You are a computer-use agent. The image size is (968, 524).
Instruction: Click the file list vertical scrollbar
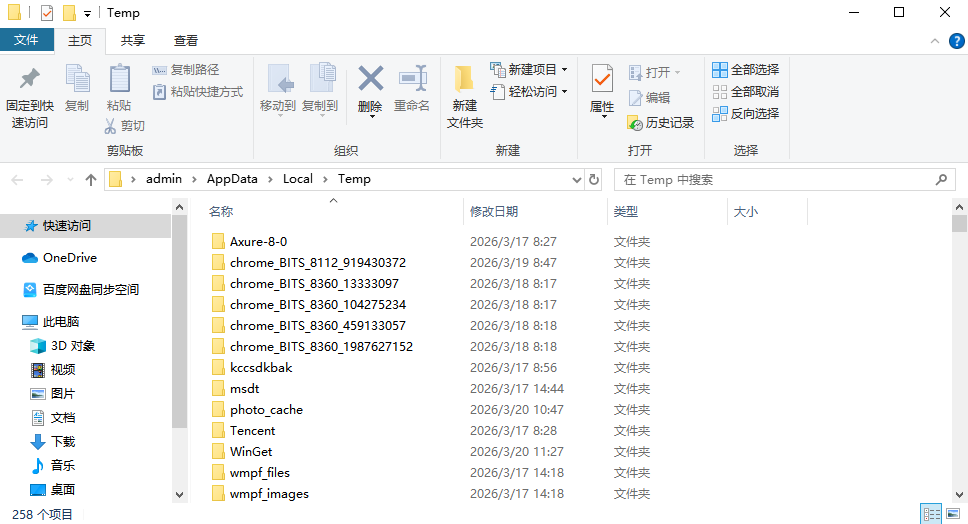tap(959, 350)
